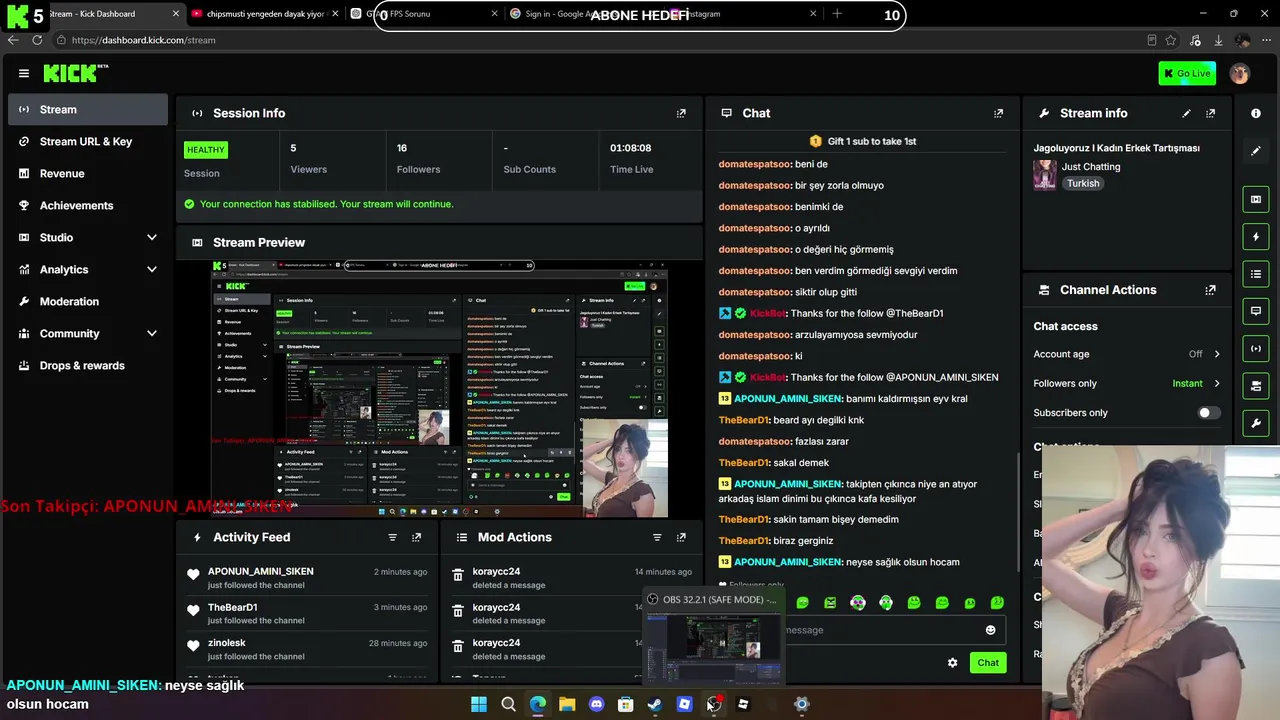This screenshot has width=1280, height=720.
Task: Click the info icon in the right sidebar
Action: (1256, 113)
